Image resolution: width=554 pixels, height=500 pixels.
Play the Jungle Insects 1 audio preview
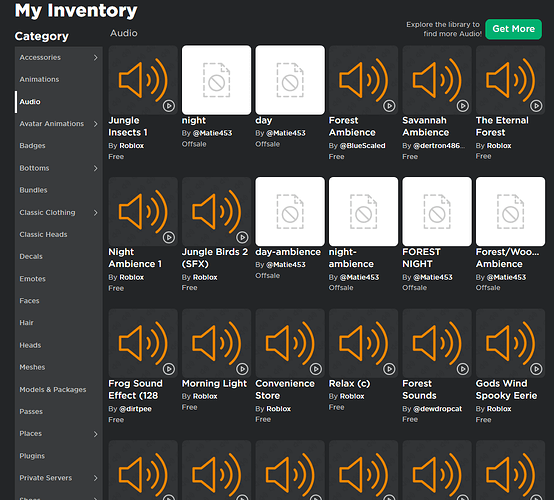pyautogui.click(x=169, y=106)
